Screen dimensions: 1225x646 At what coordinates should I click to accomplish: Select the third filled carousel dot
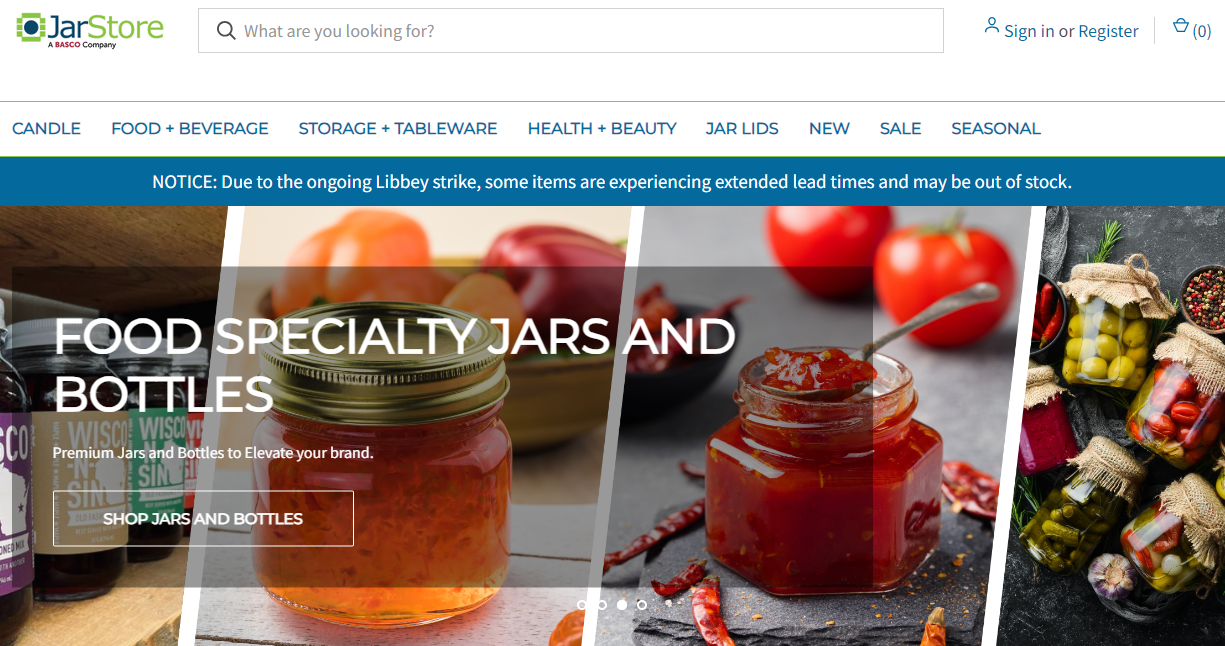click(622, 604)
